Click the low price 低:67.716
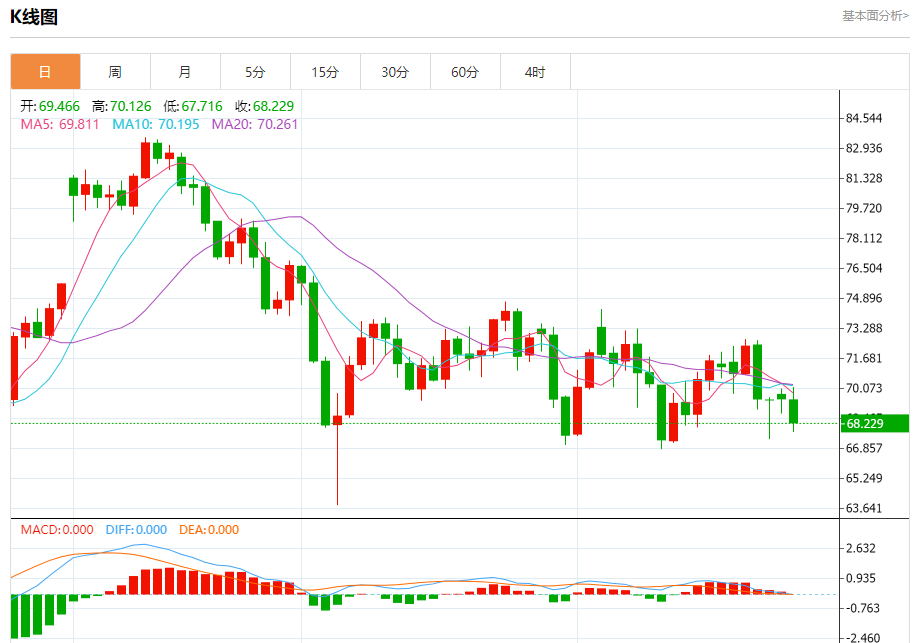Screen dimensions: 918x643 pos(193,106)
